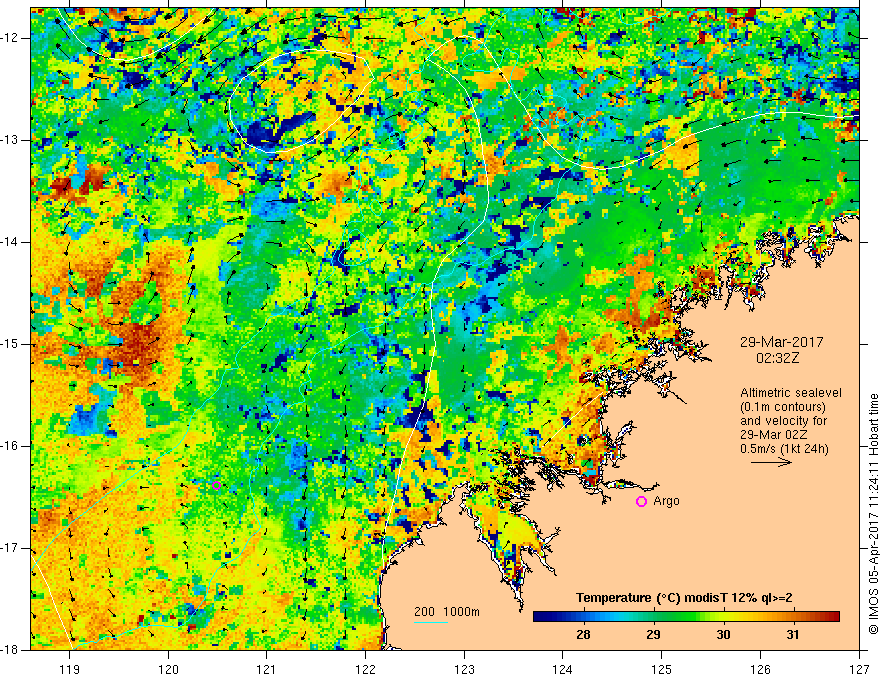Click the latitude axis label -17
Viewport: 880px width, 680px height.
click(x=10, y=548)
